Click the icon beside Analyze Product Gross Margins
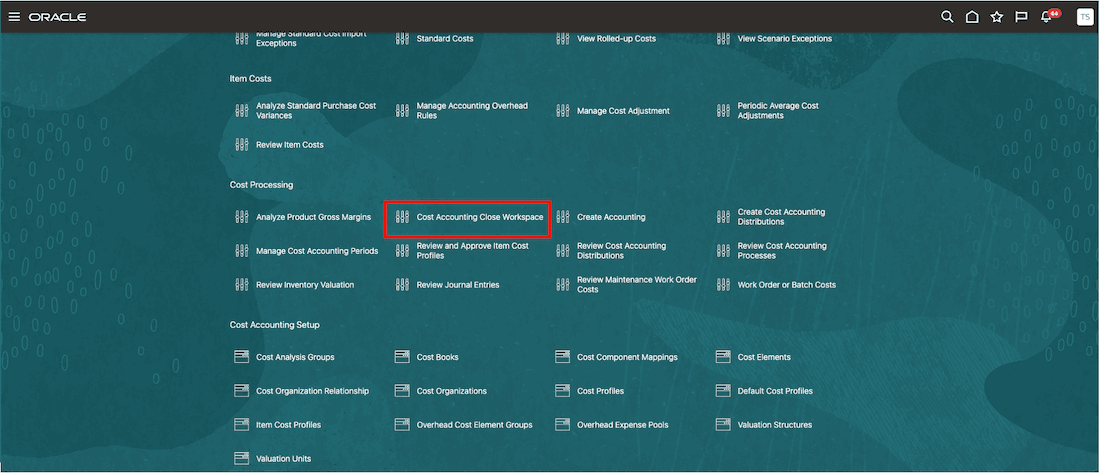Screen dimensions: 1100x473 241,217
